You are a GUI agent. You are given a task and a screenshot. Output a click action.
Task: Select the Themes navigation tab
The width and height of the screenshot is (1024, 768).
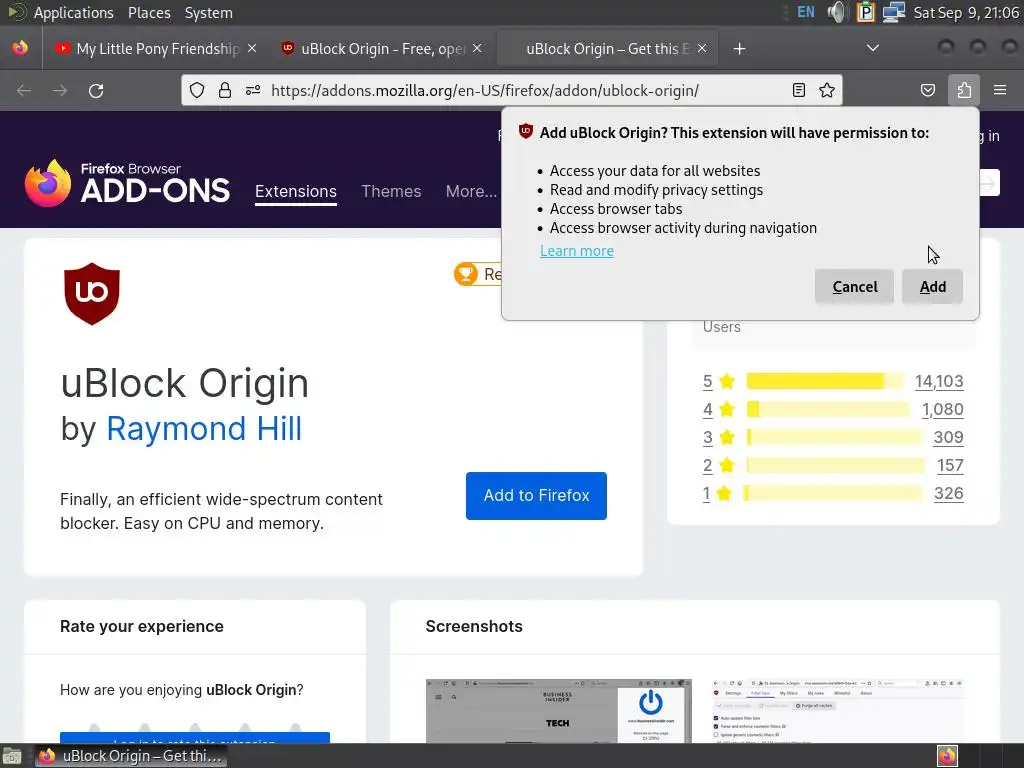(x=391, y=191)
